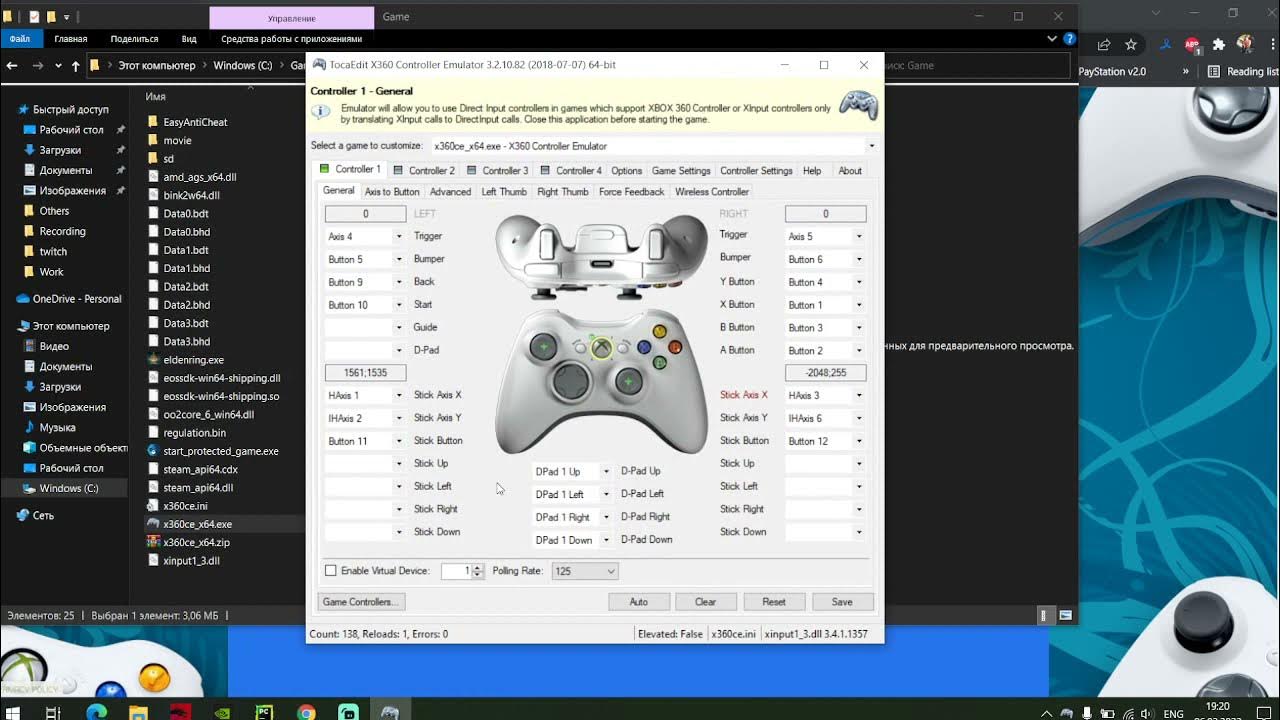The width and height of the screenshot is (1280, 720).
Task: Switch Explorer to details view icon
Action: (1044, 616)
